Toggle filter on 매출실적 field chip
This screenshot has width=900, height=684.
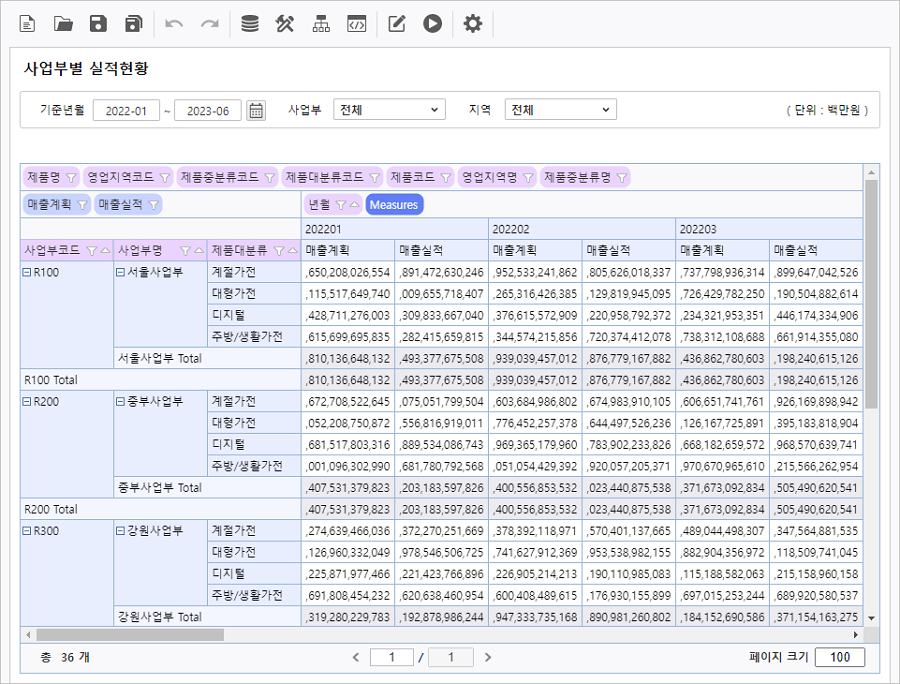point(154,205)
